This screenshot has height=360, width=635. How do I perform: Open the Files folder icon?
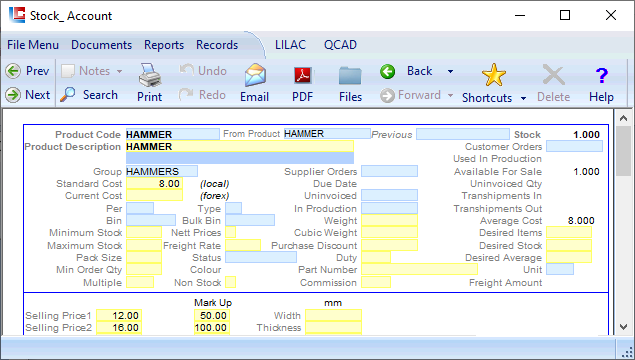[x=350, y=76]
